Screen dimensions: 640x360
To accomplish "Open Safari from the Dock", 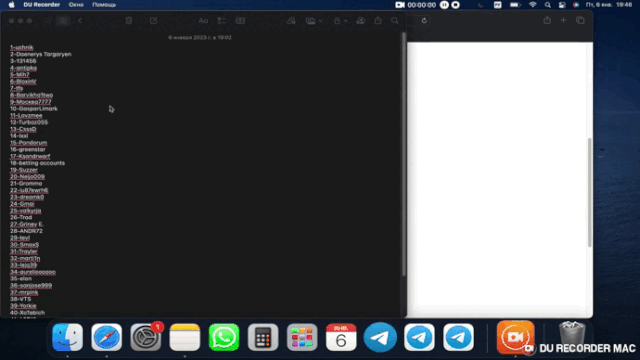I will pyautogui.click(x=107, y=337).
